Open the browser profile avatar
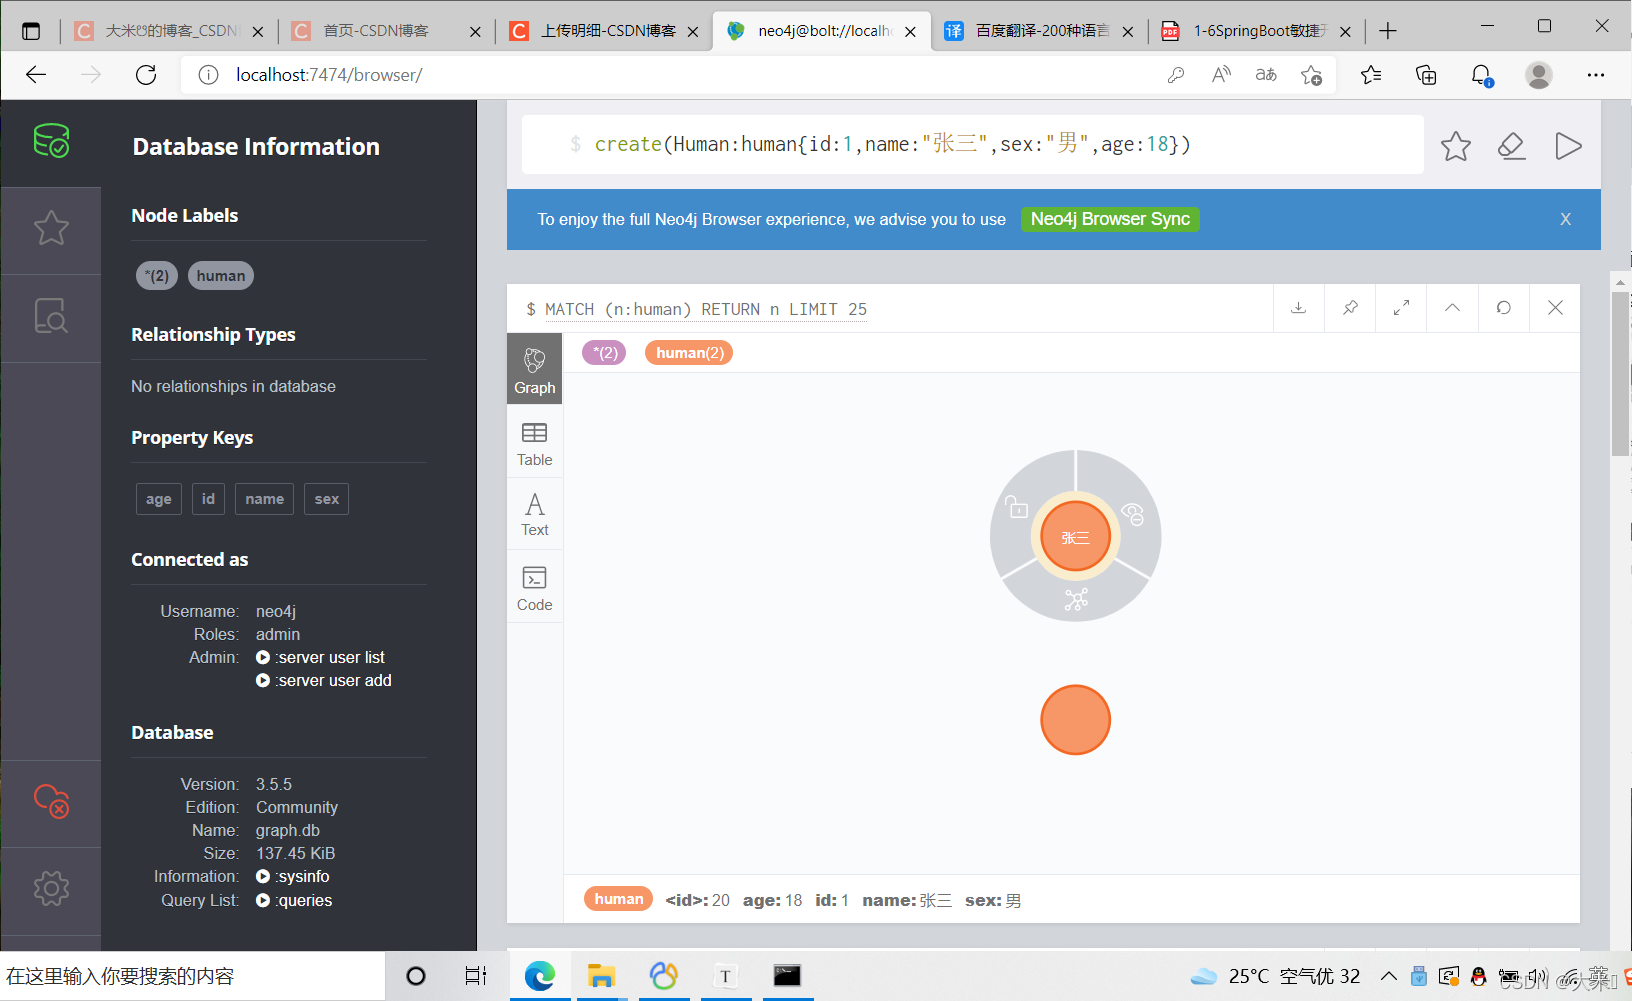This screenshot has width=1632, height=1001. tap(1539, 75)
